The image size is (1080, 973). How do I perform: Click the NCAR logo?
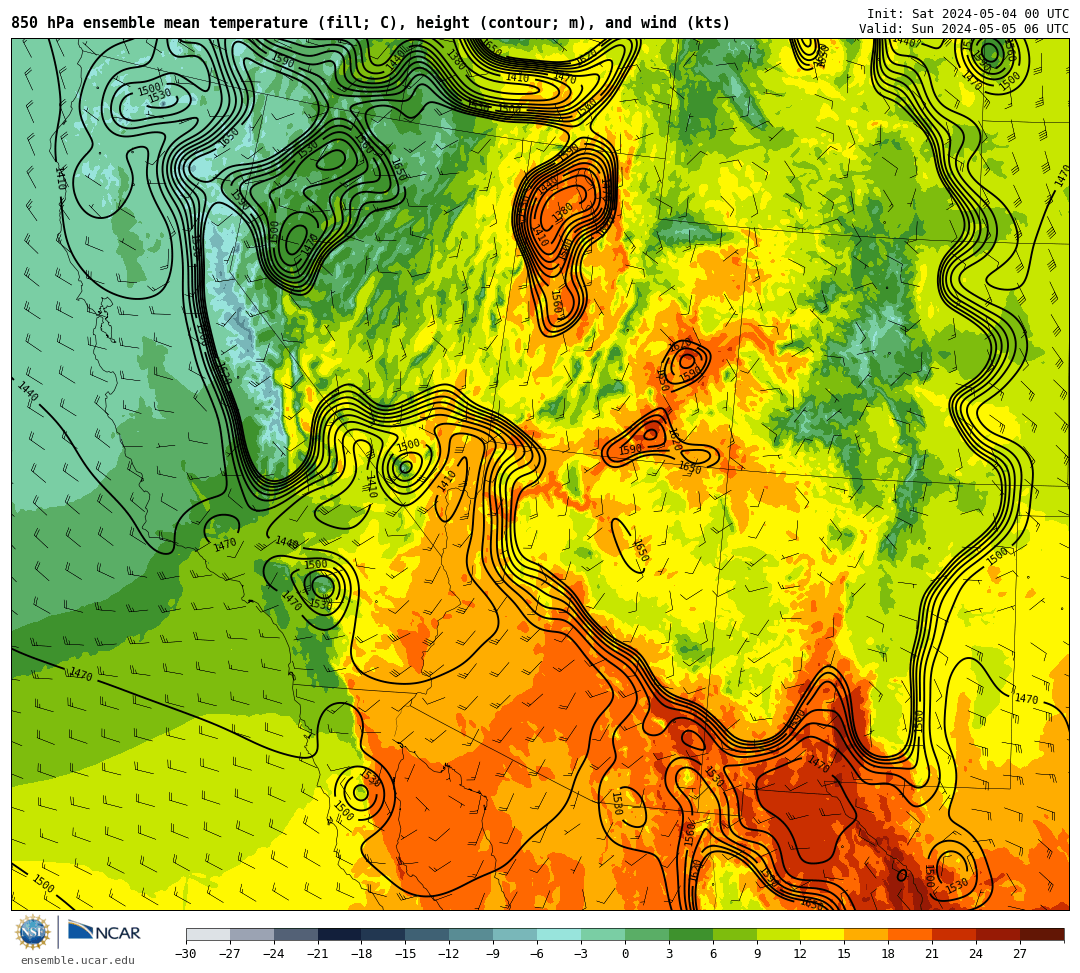pos(104,932)
